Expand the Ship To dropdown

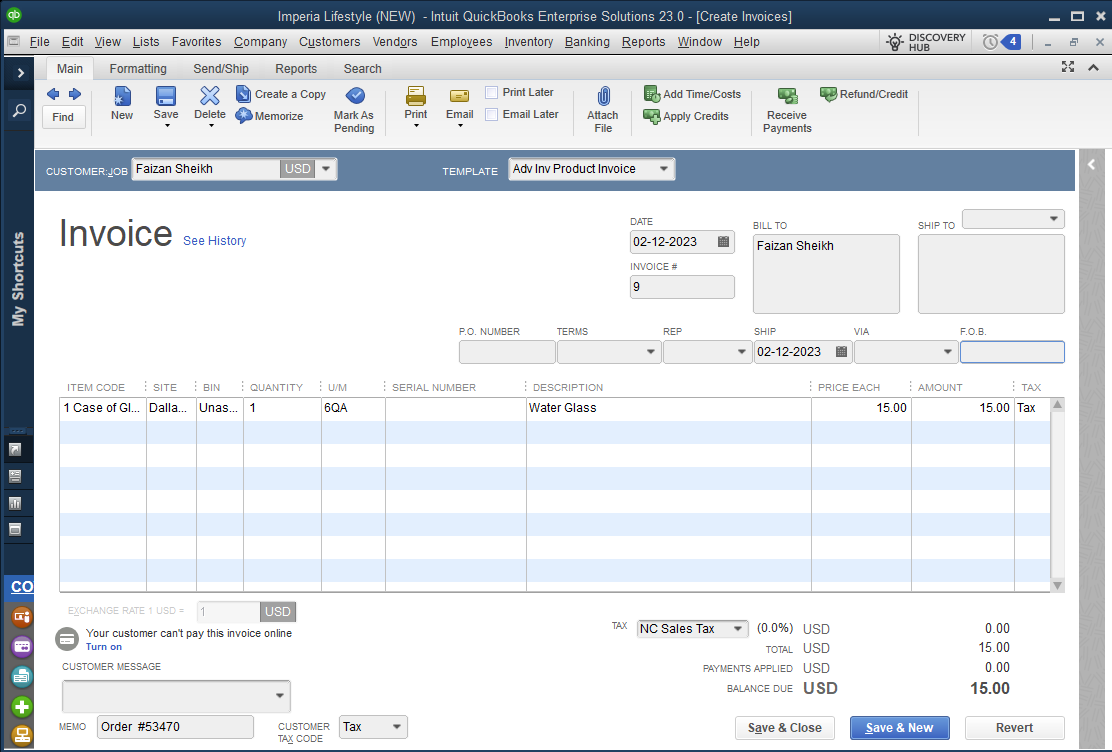pos(1054,219)
